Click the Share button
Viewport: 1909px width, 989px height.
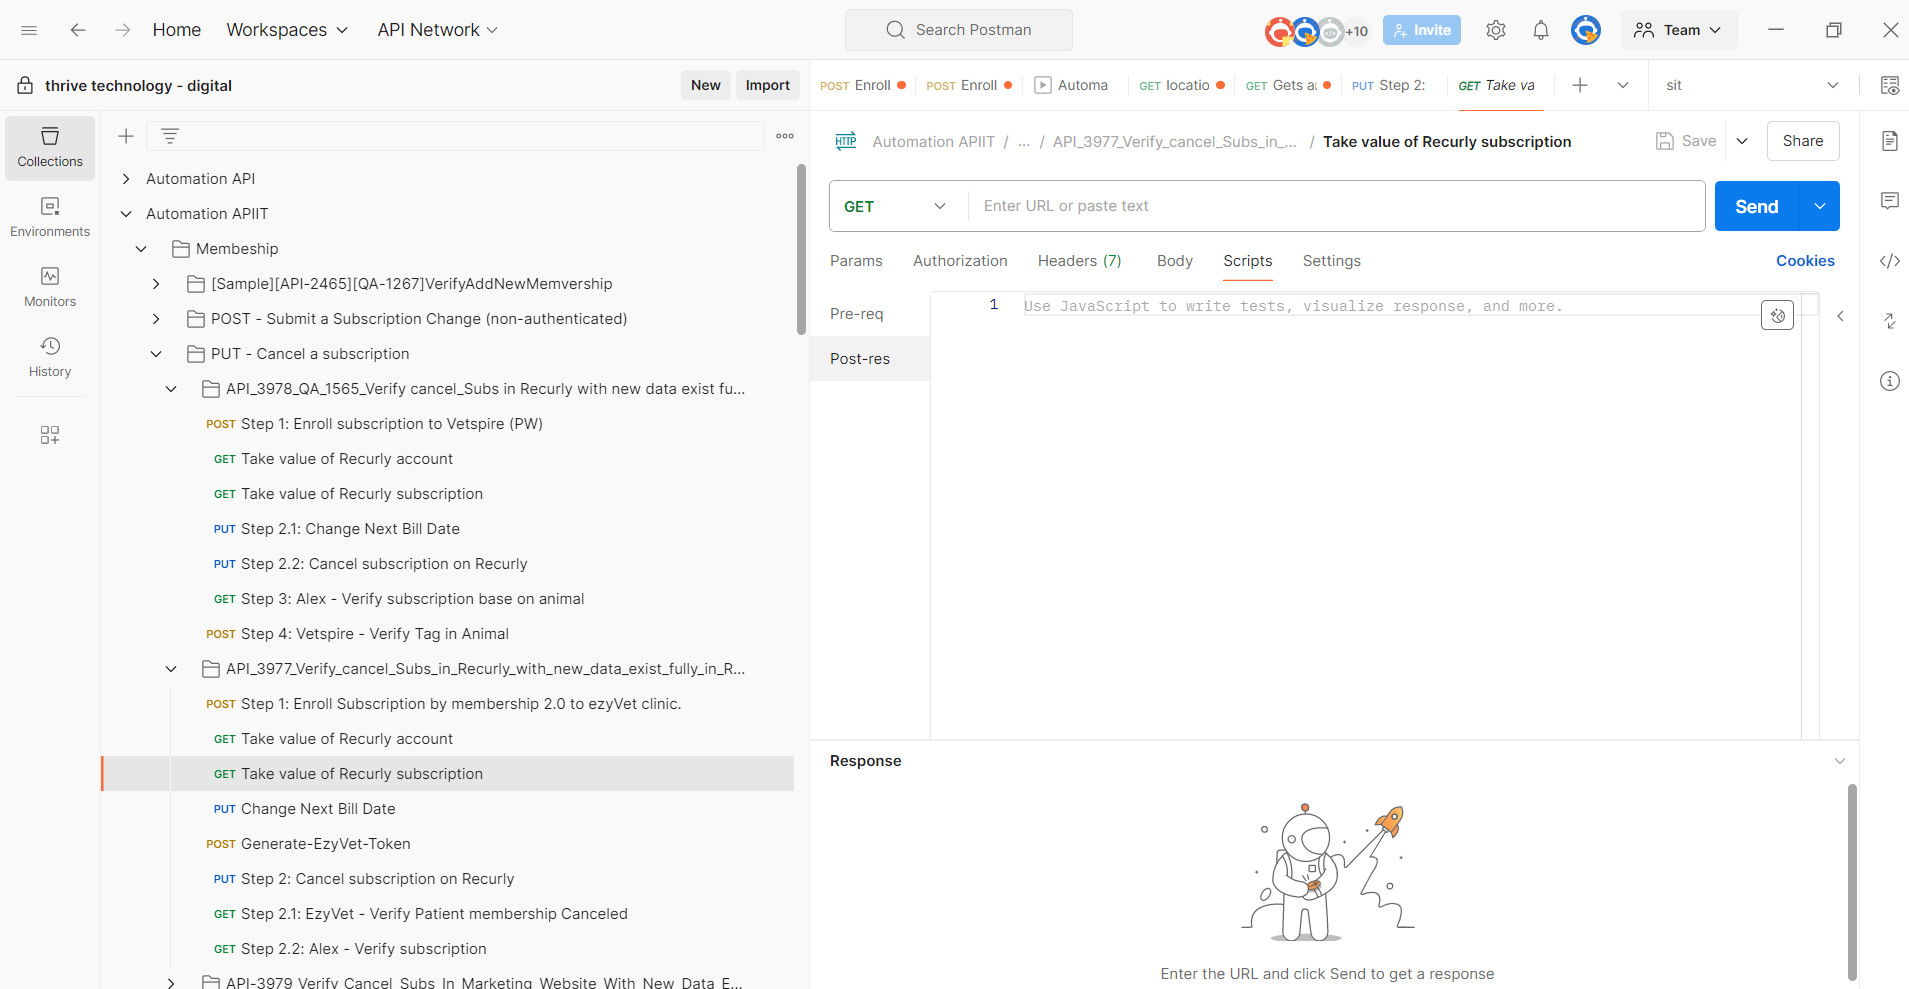tap(1803, 141)
